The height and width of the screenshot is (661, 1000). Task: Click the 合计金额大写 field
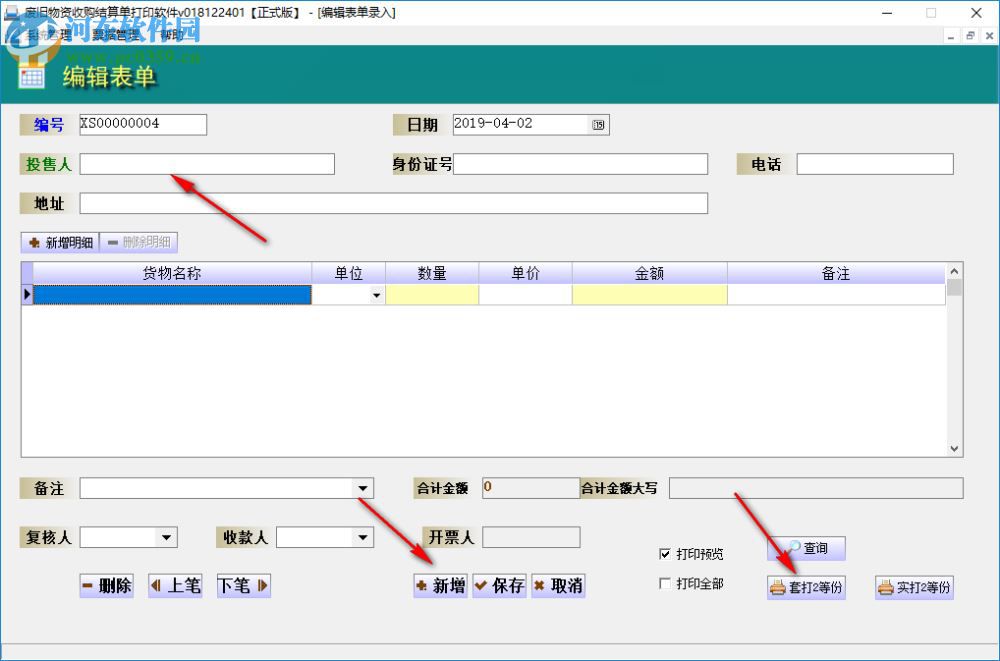[816, 488]
